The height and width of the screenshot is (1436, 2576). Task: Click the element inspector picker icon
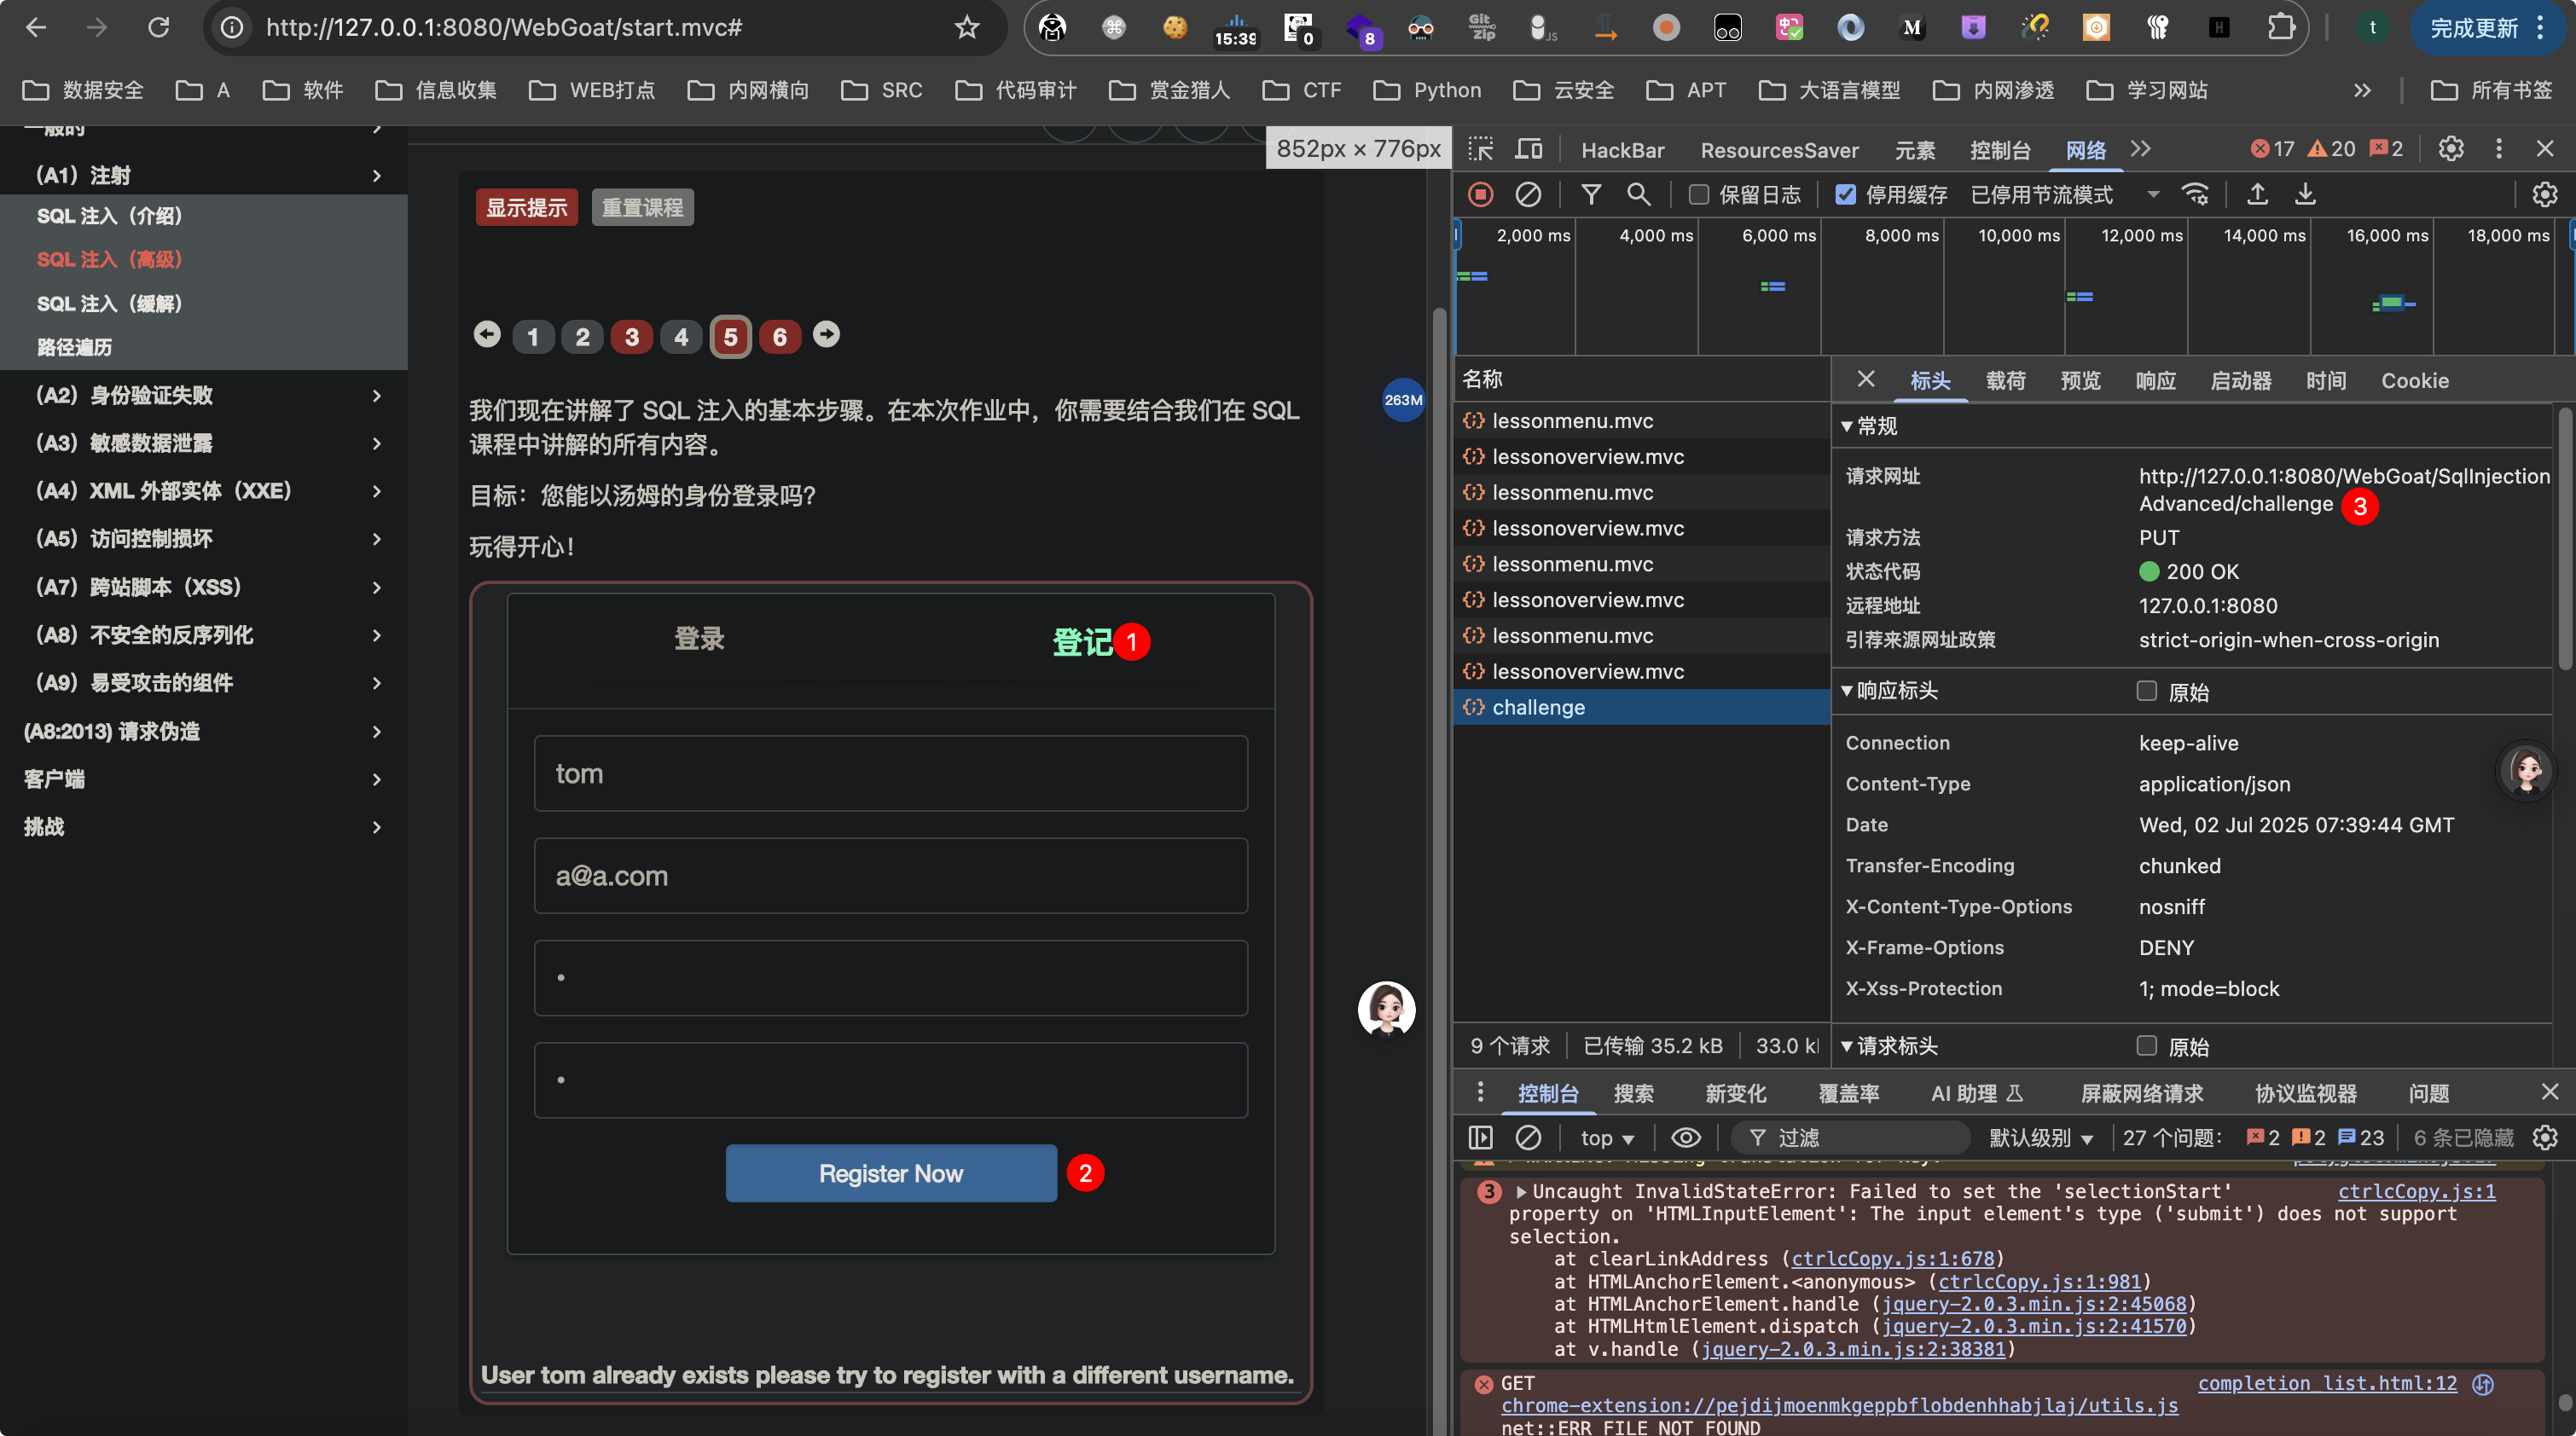point(1480,150)
